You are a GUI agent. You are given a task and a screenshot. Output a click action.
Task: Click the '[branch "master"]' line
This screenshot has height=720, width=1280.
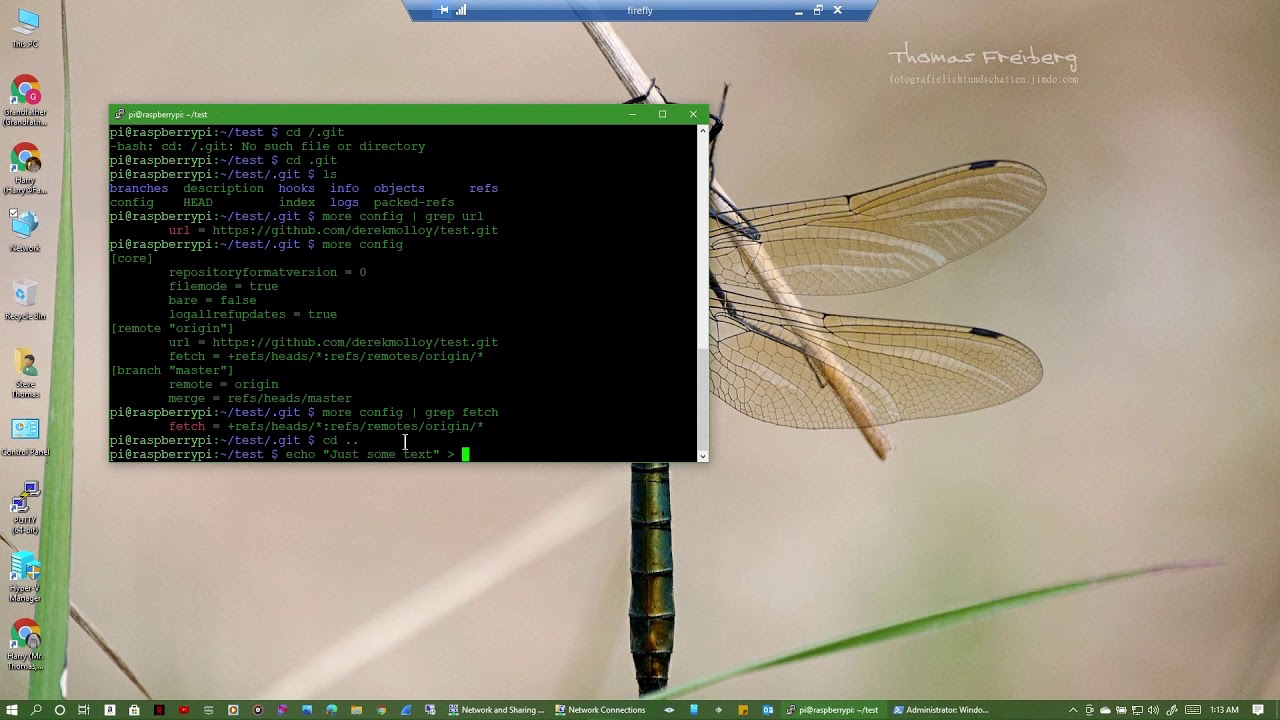[x=171, y=370]
